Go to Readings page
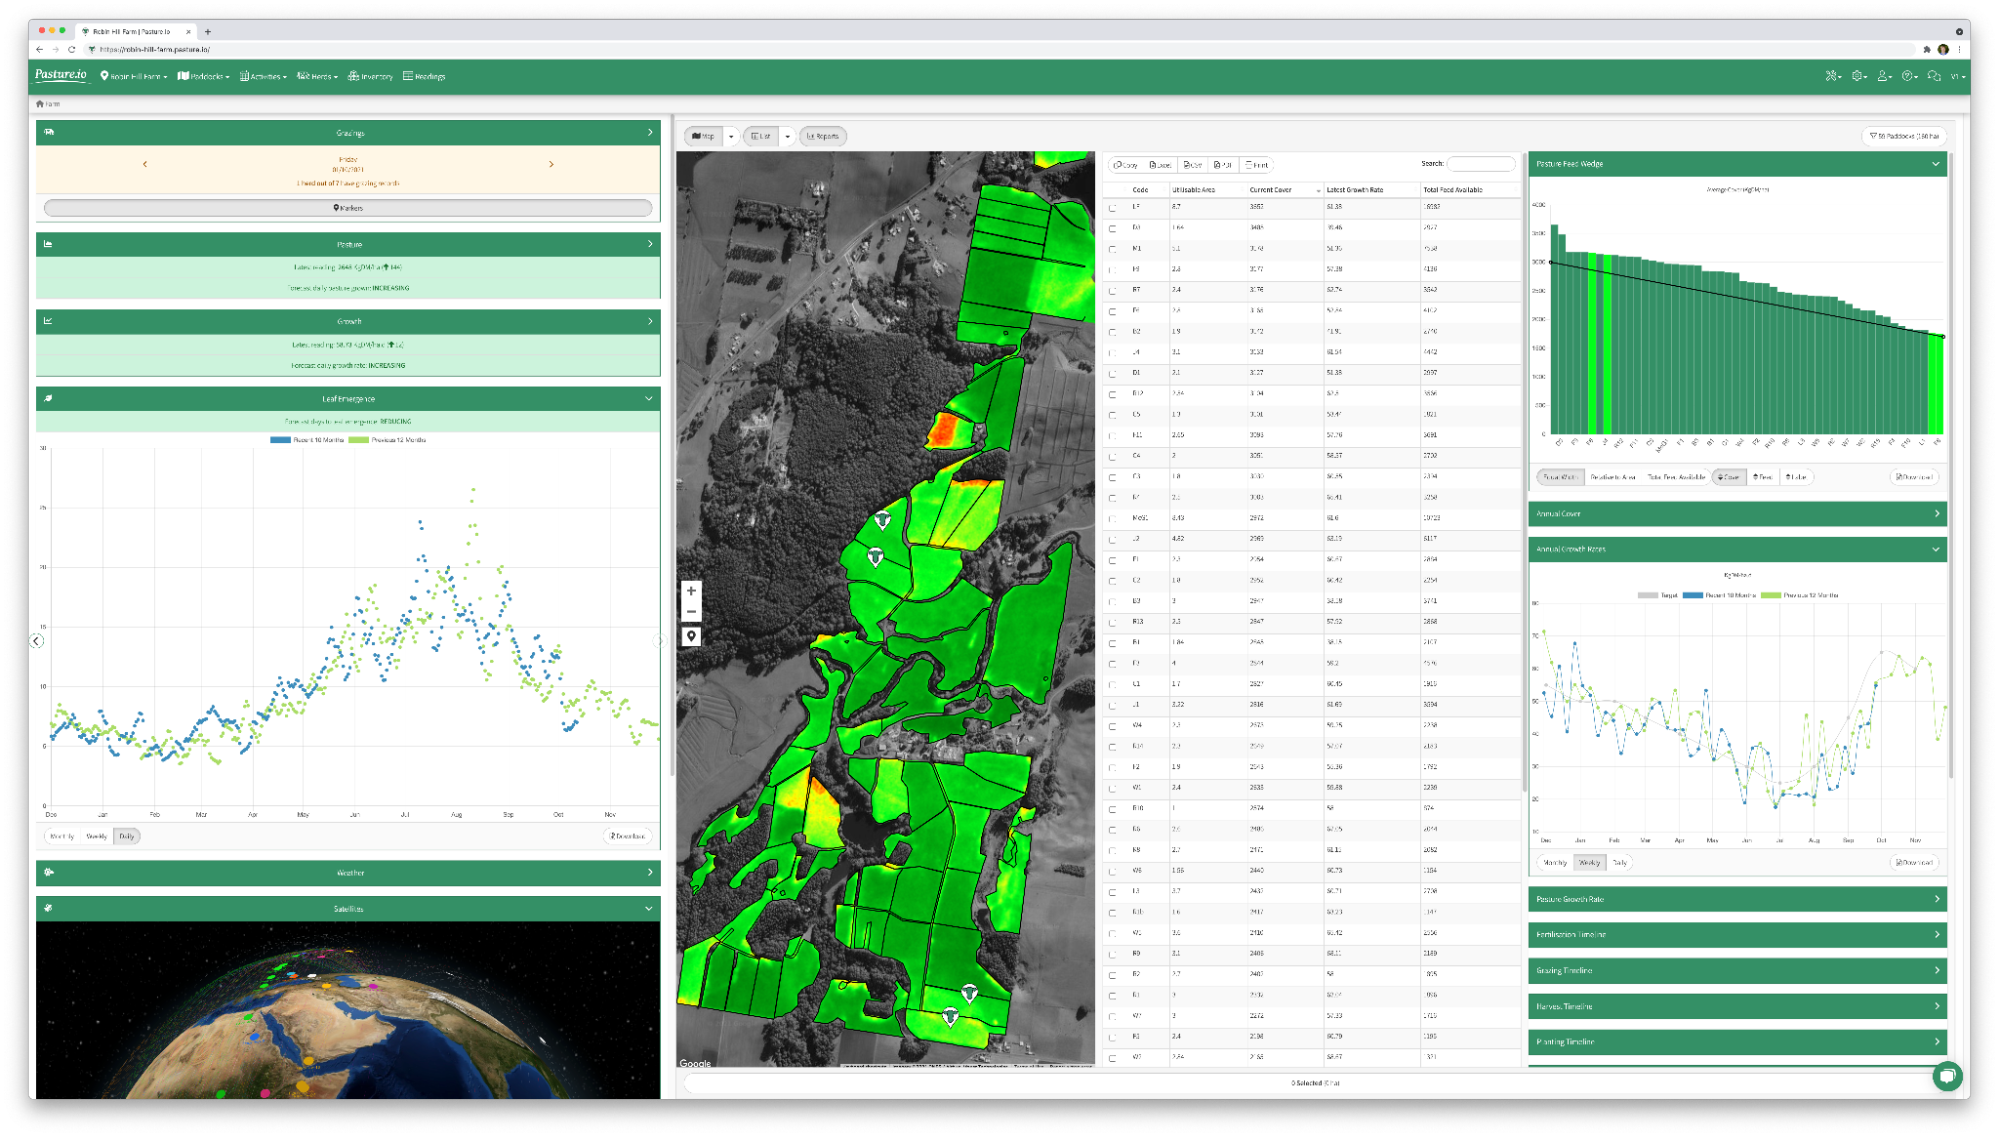The image size is (1999, 1137). click(425, 76)
